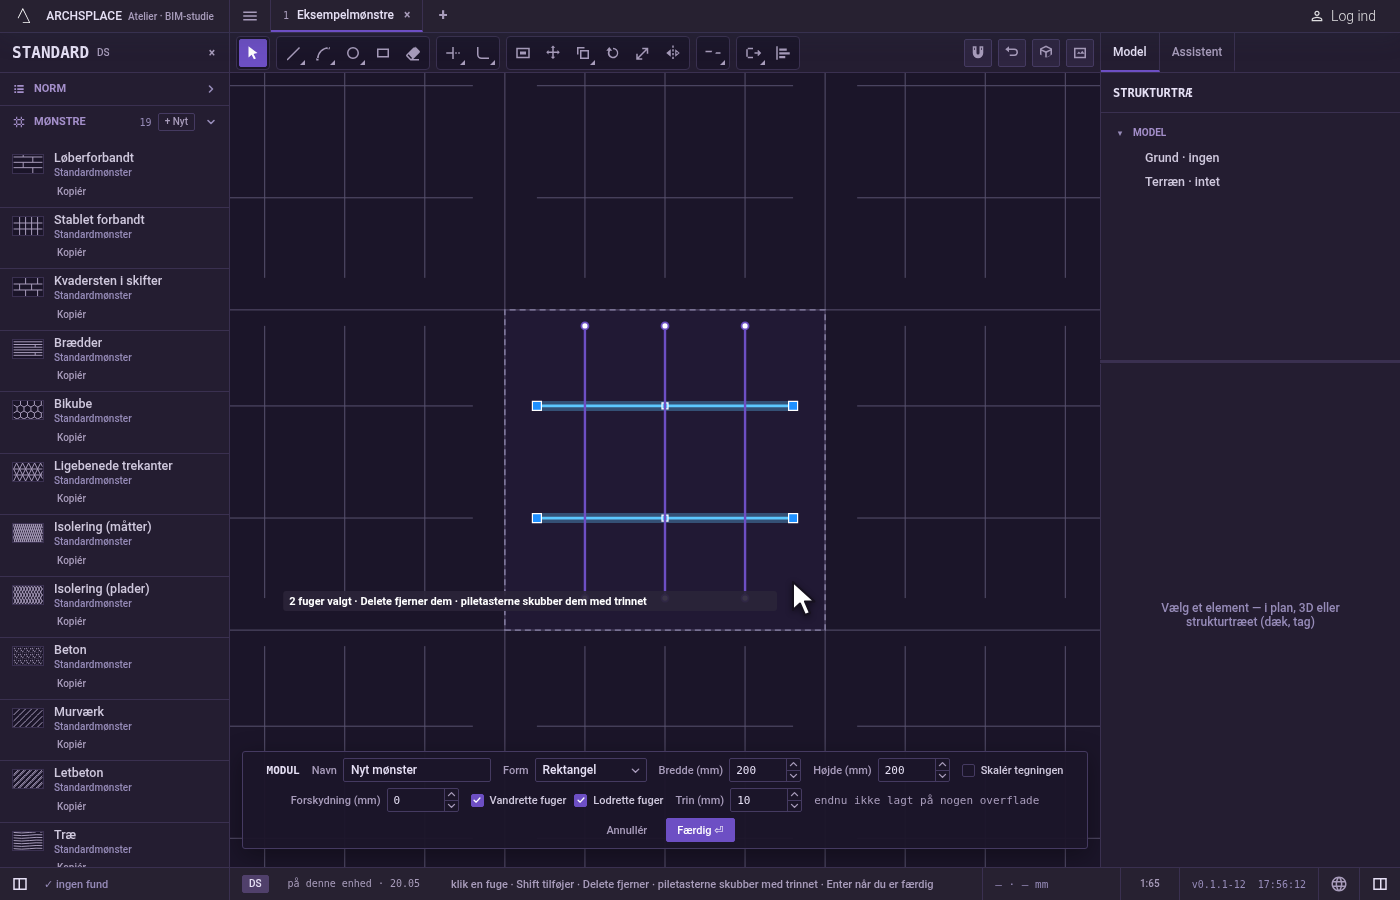Viewport: 1400px width, 900px height.
Task: Select the rotate tool
Action: pyautogui.click(x=613, y=53)
